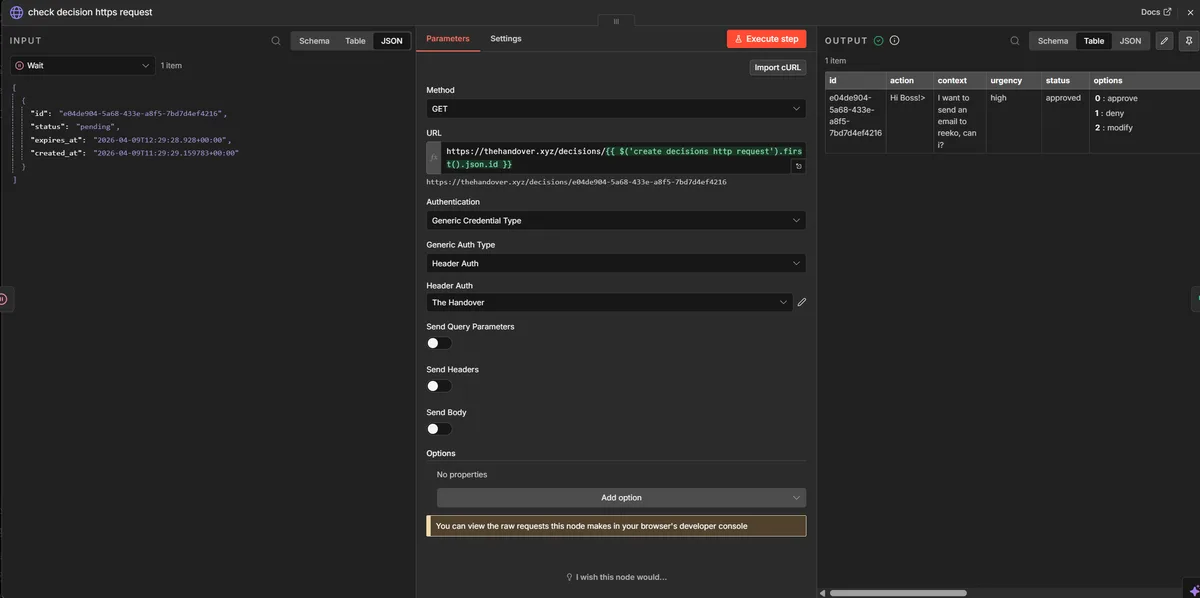Click the fx expression icon on URL field
The height and width of the screenshot is (598, 1200).
[x=431, y=156]
